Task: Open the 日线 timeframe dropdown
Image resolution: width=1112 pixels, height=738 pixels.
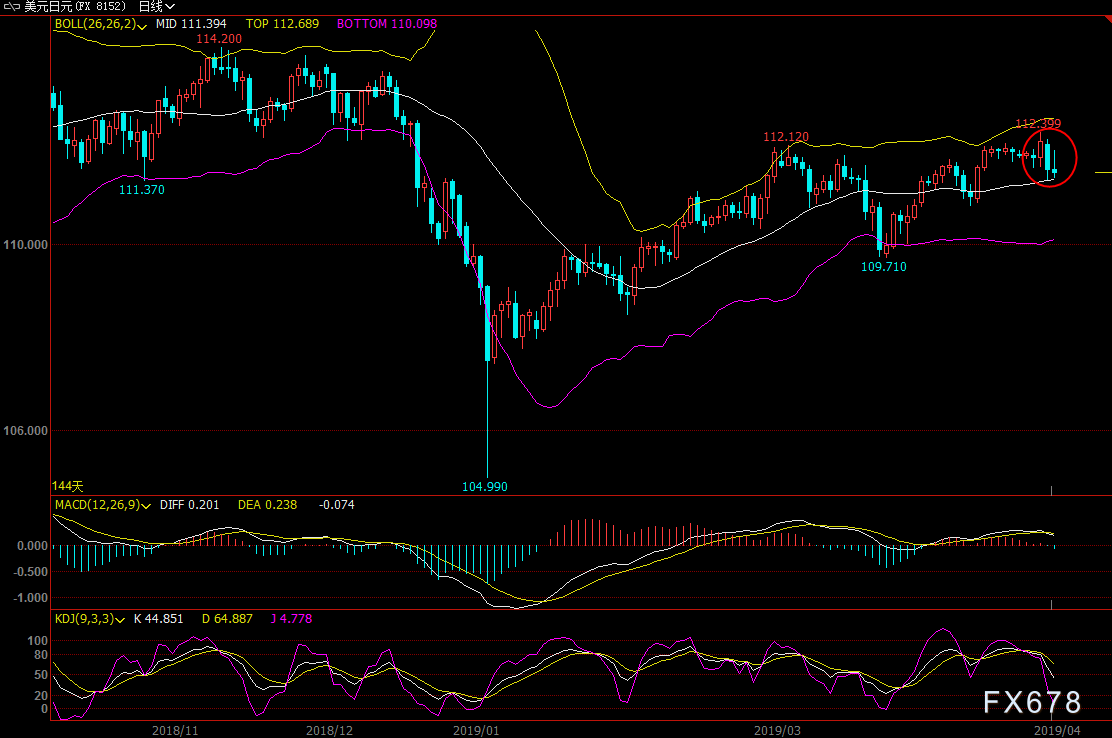Action: (156, 6)
